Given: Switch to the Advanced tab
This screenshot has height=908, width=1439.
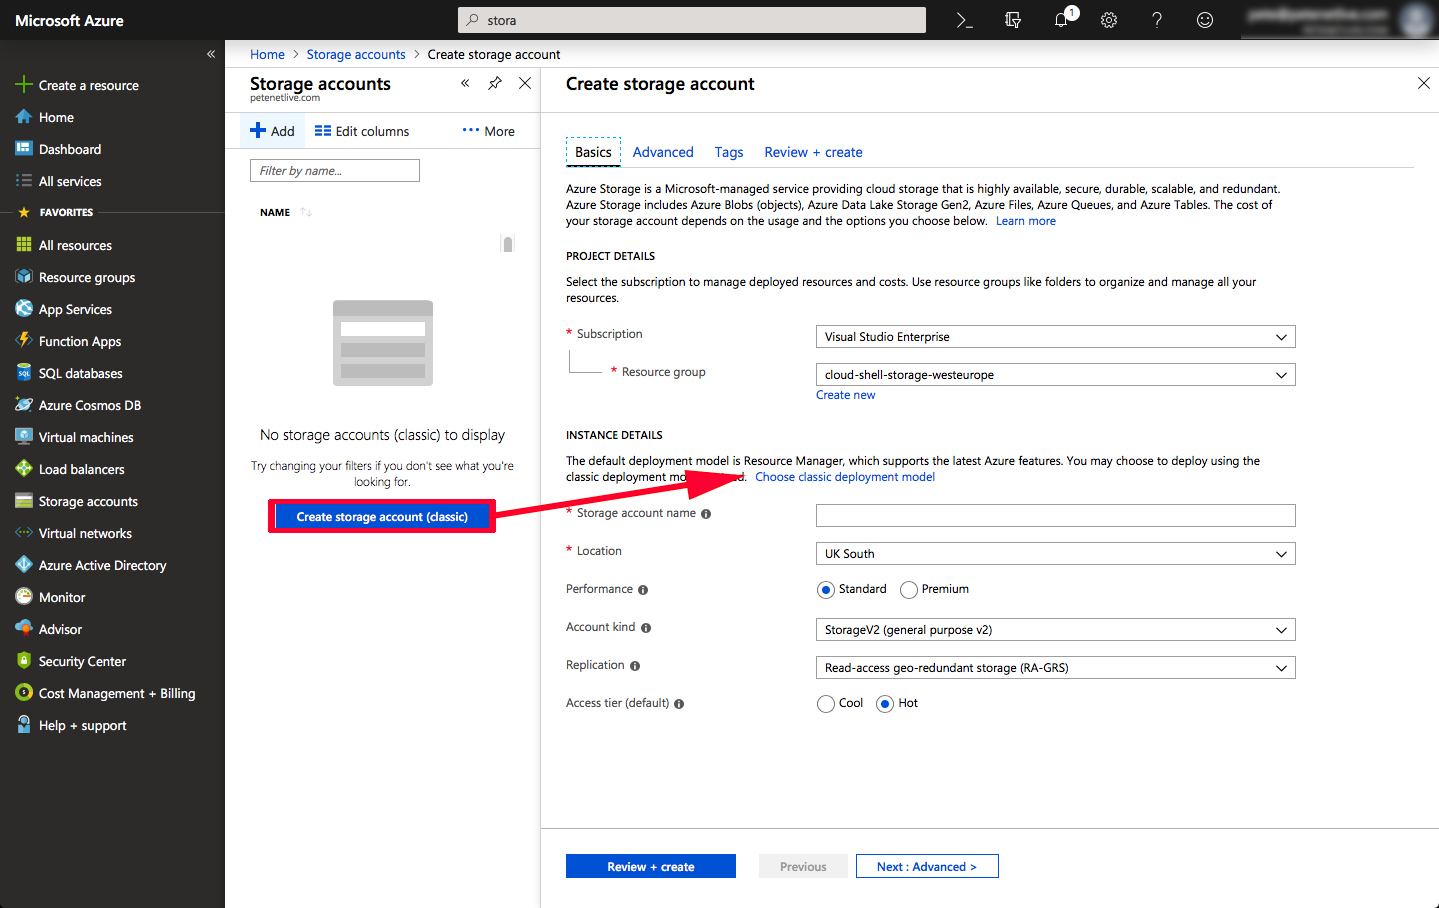Looking at the screenshot, I should pyautogui.click(x=663, y=152).
